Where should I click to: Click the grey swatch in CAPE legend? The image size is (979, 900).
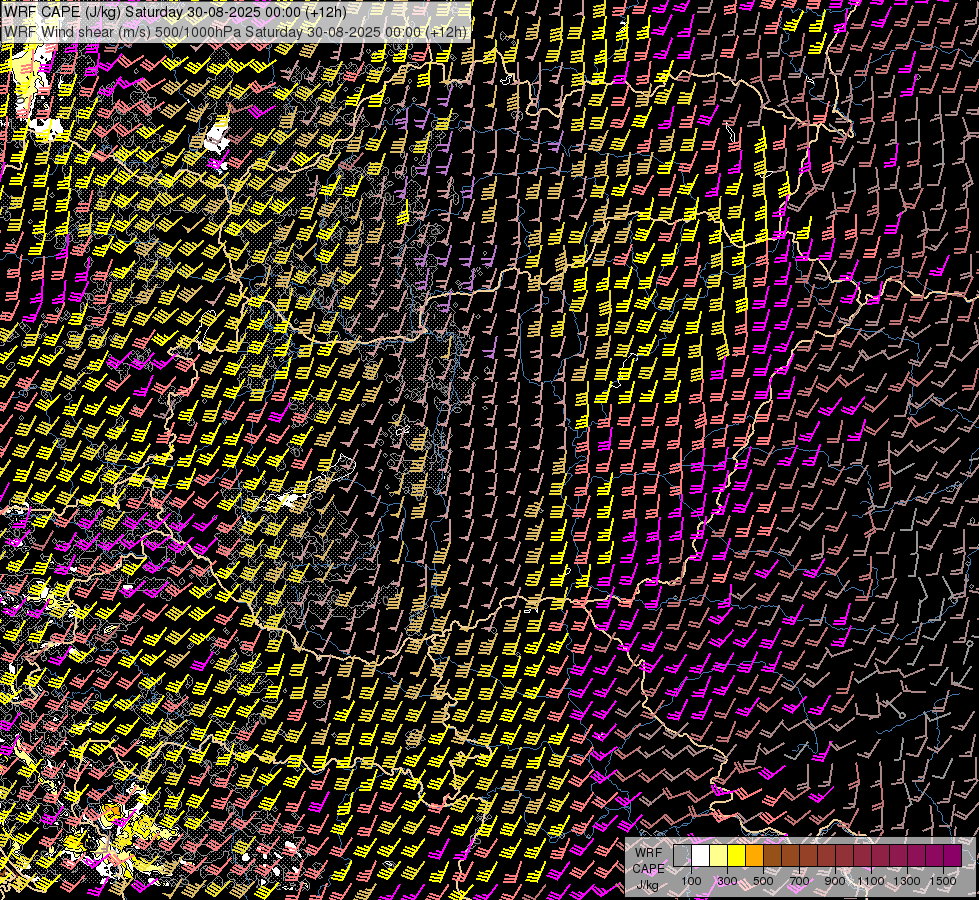682,855
